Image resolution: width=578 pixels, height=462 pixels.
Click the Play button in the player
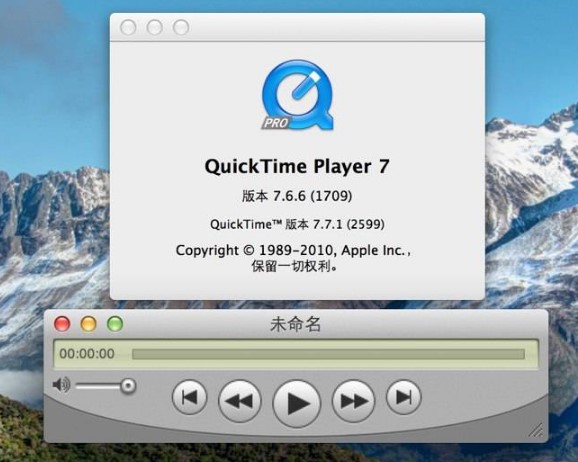click(x=297, y=404)
